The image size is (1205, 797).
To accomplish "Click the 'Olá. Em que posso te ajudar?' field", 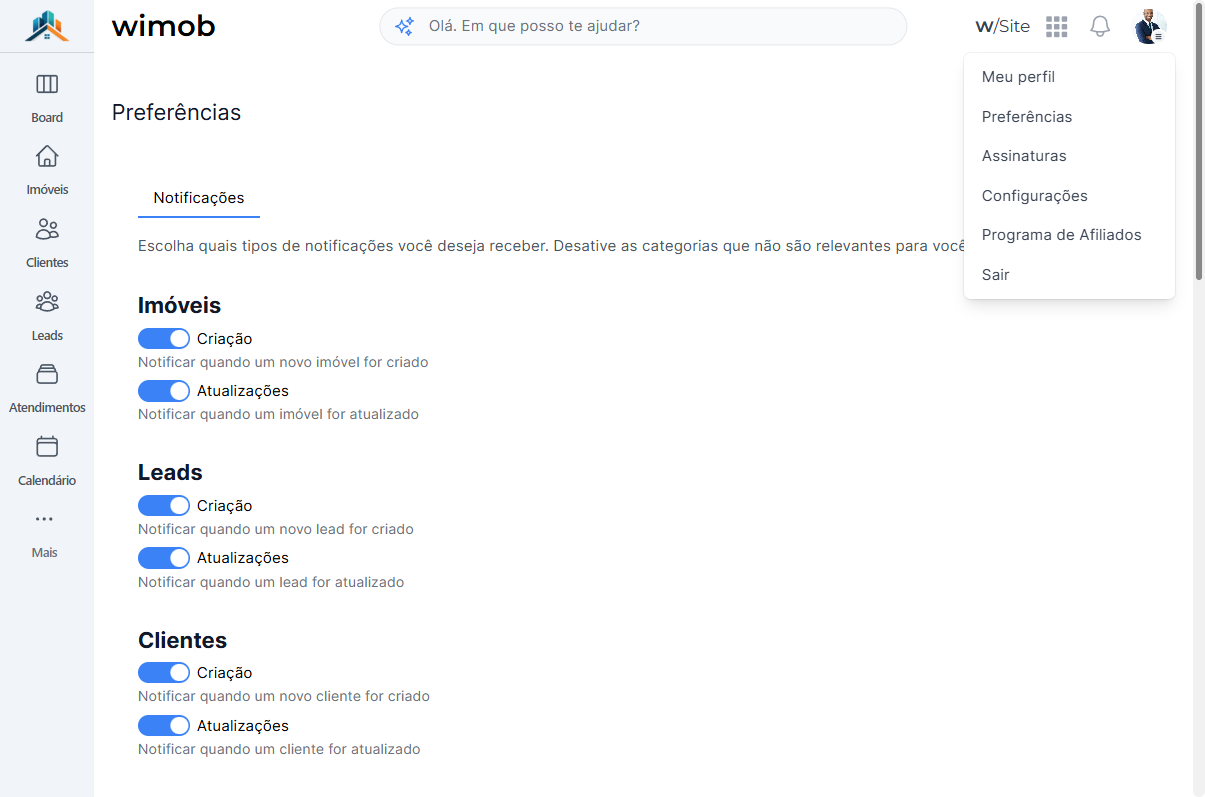I will pos(643,26).
